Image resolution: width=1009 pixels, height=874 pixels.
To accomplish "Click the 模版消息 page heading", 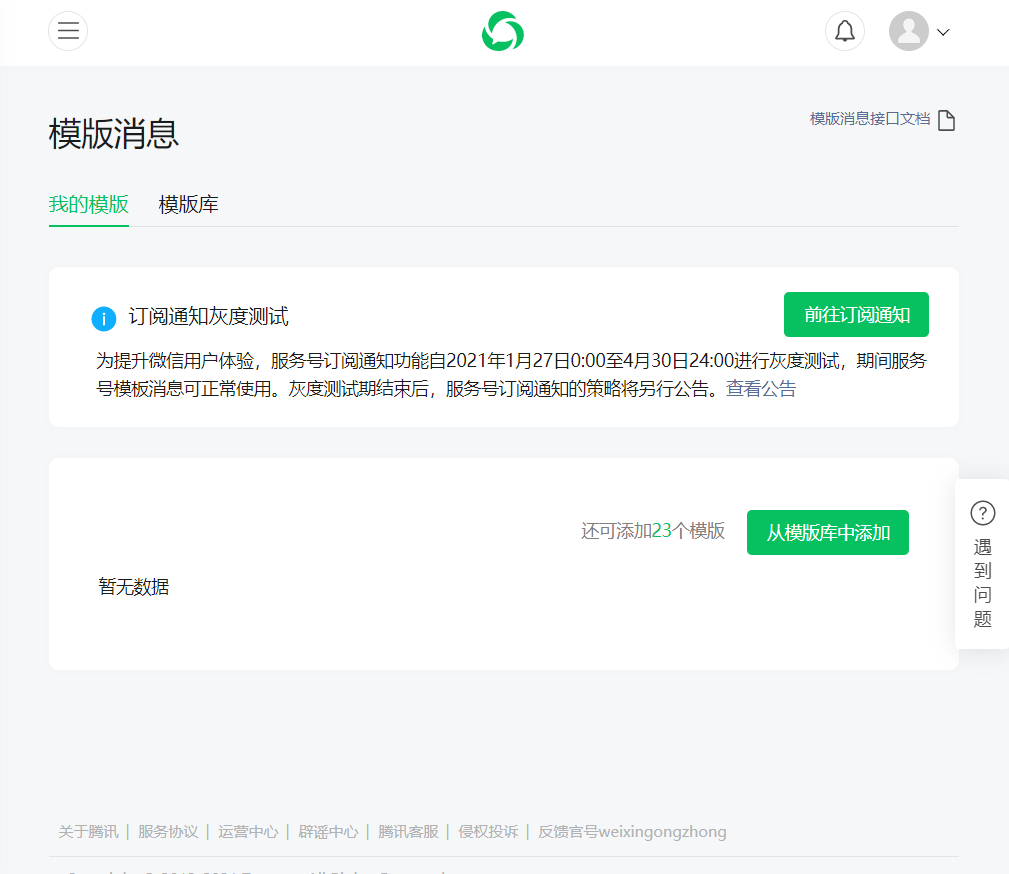I will 114,134.
